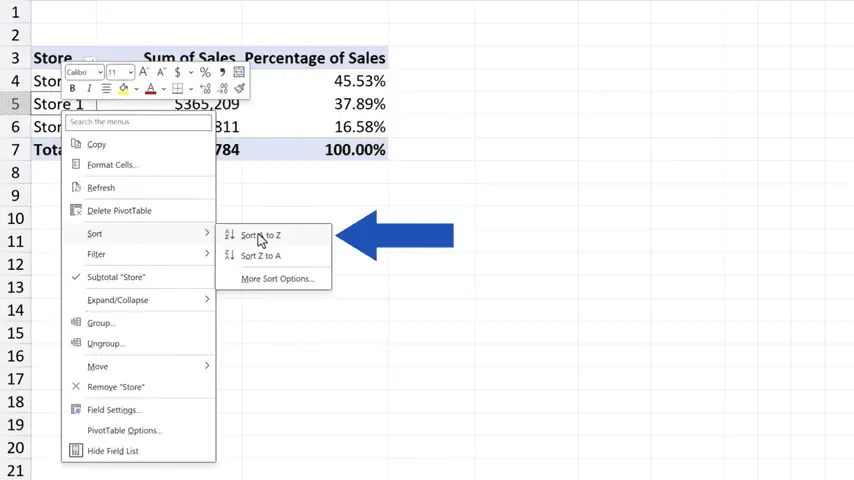
Task: Select Refresh from the context menu
Action: [101, 188]
